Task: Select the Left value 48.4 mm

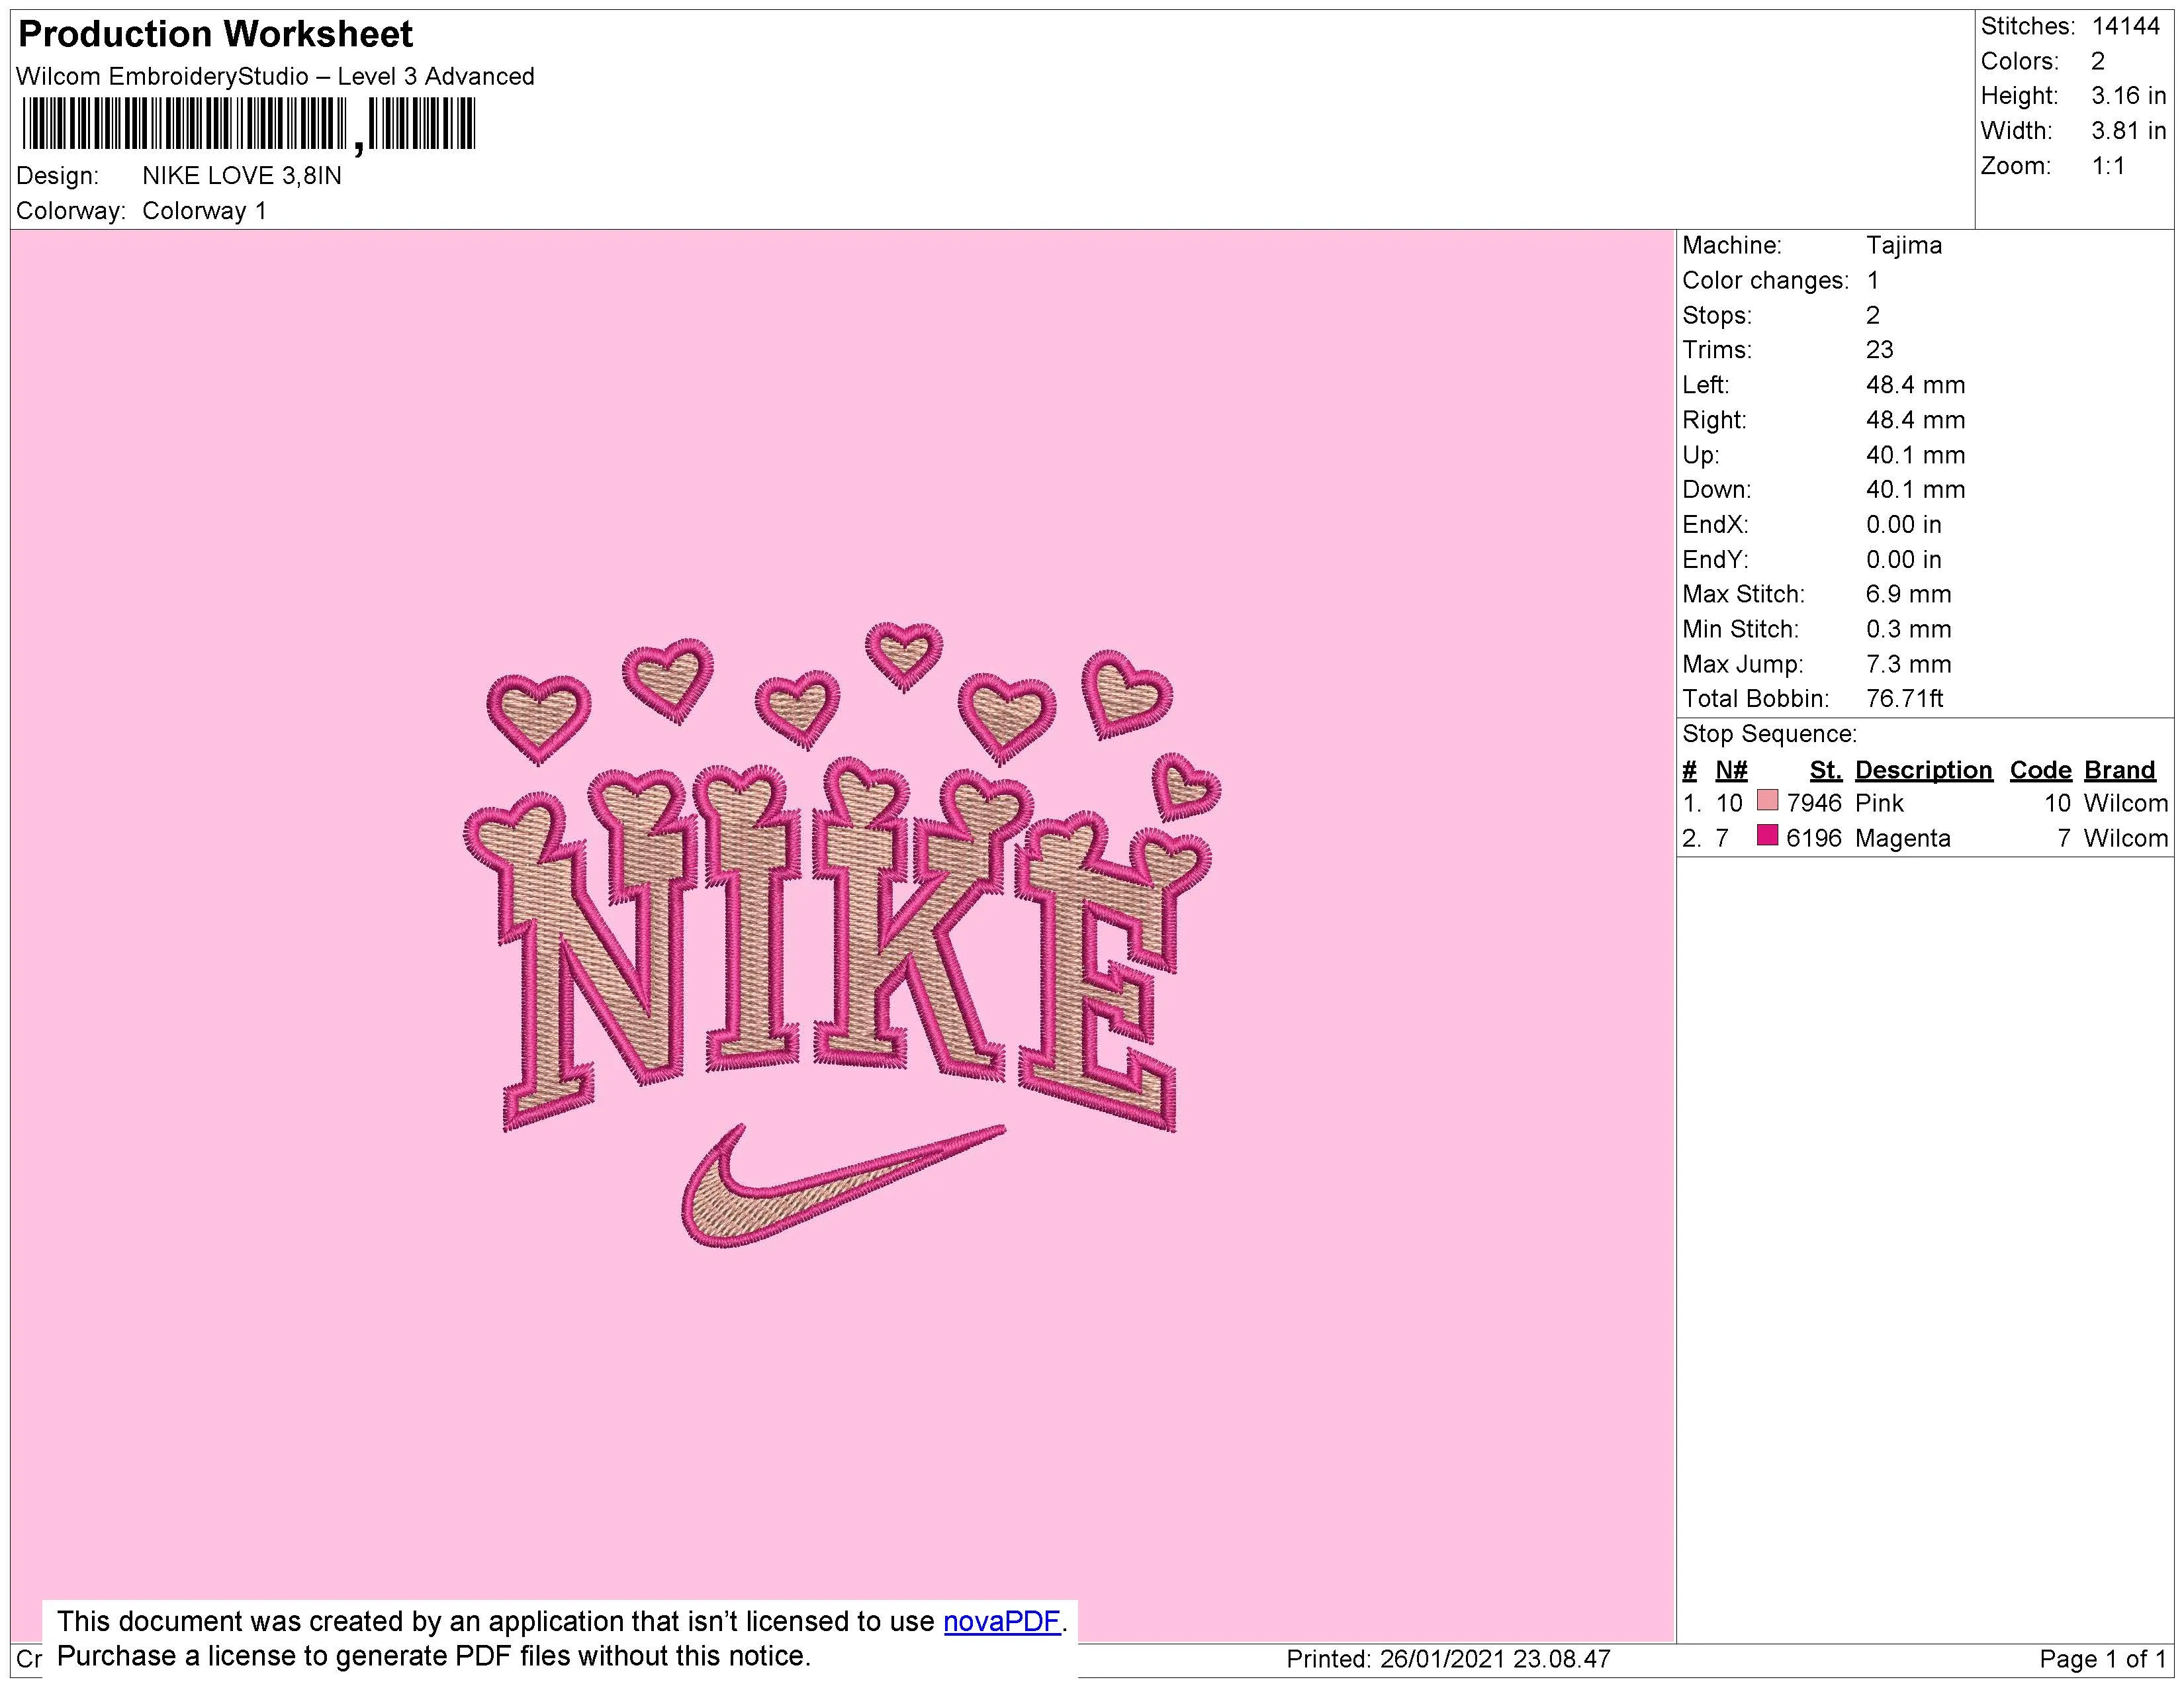Action: coord(1915,385)
